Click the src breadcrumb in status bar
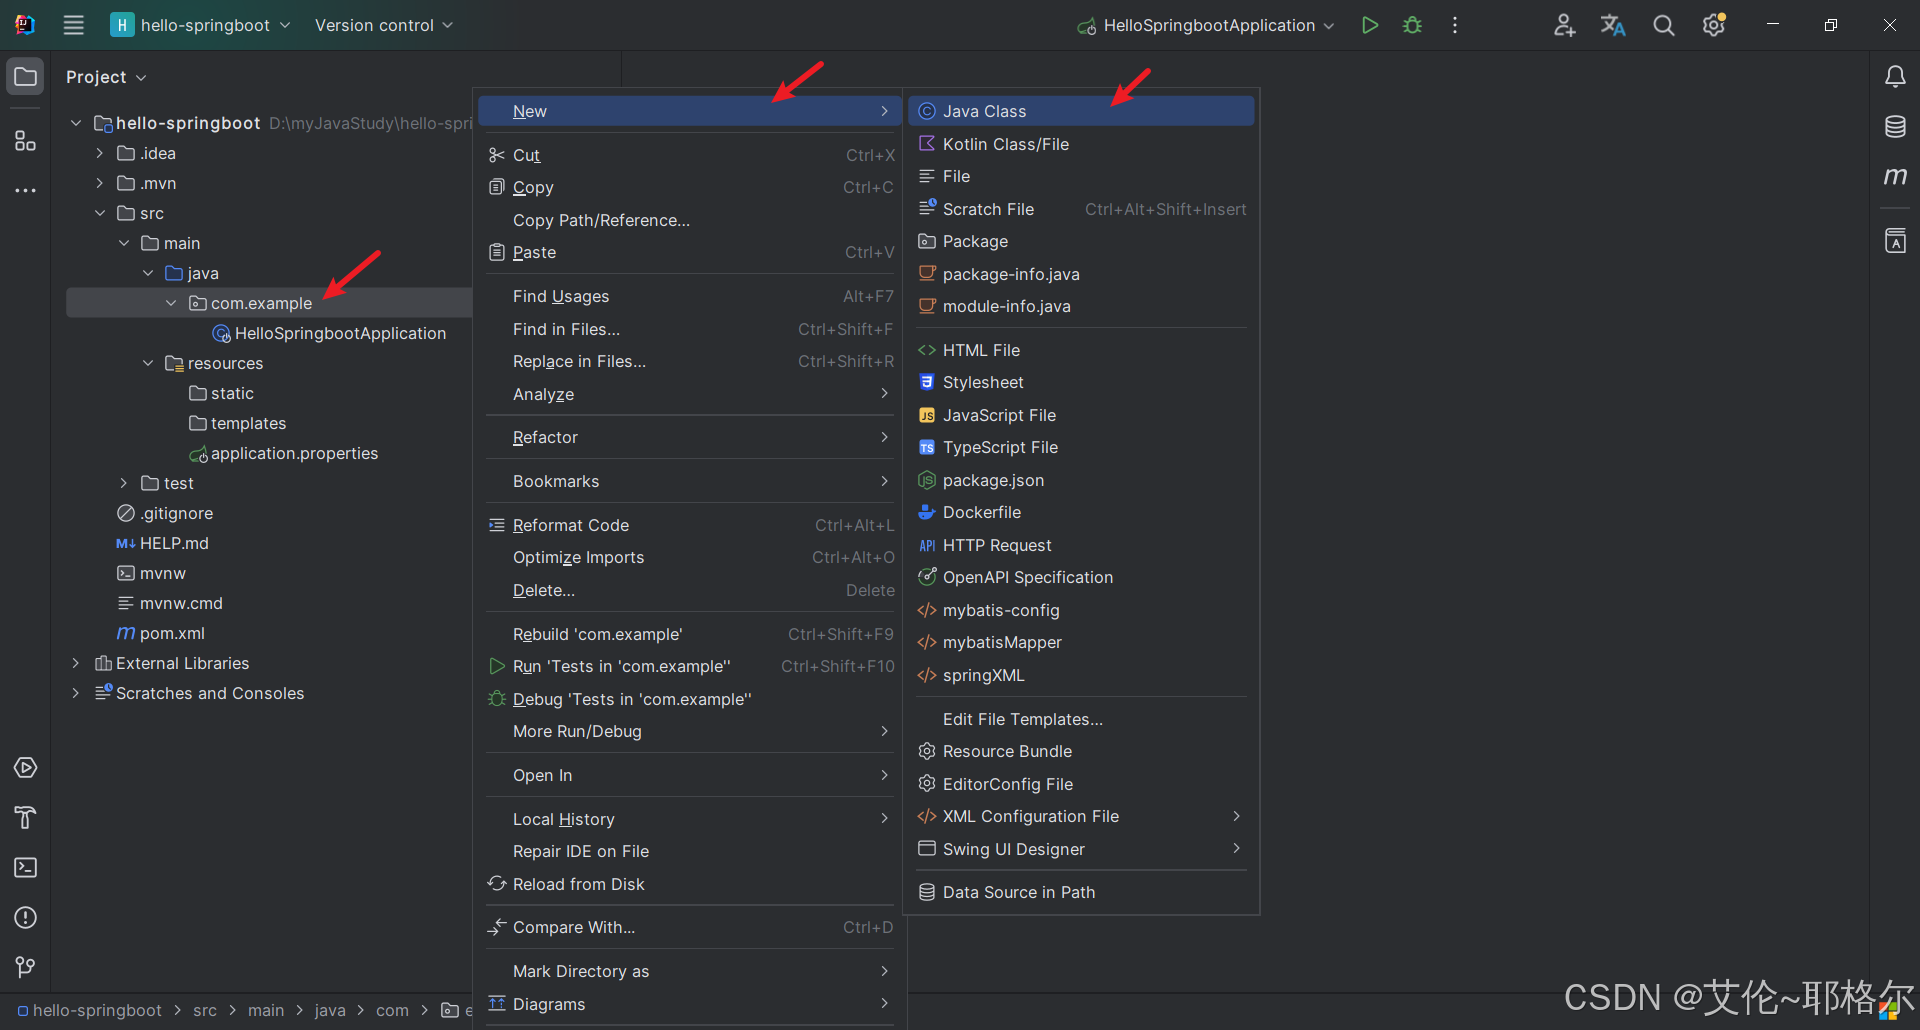 tap(205, 1011)
